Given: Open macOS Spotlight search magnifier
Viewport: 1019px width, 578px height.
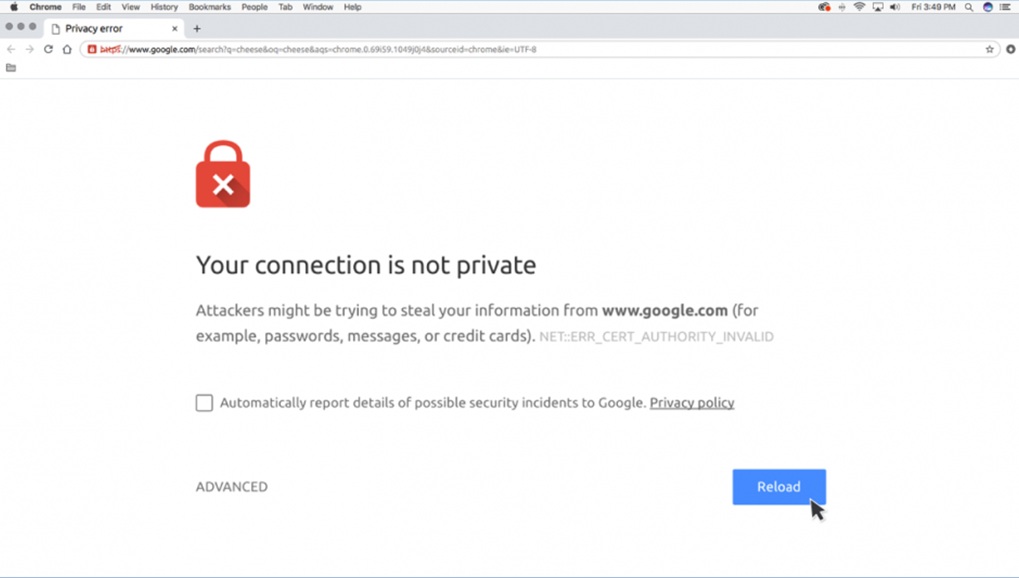Looking at the screenshot, I should (x=968, y=7).
